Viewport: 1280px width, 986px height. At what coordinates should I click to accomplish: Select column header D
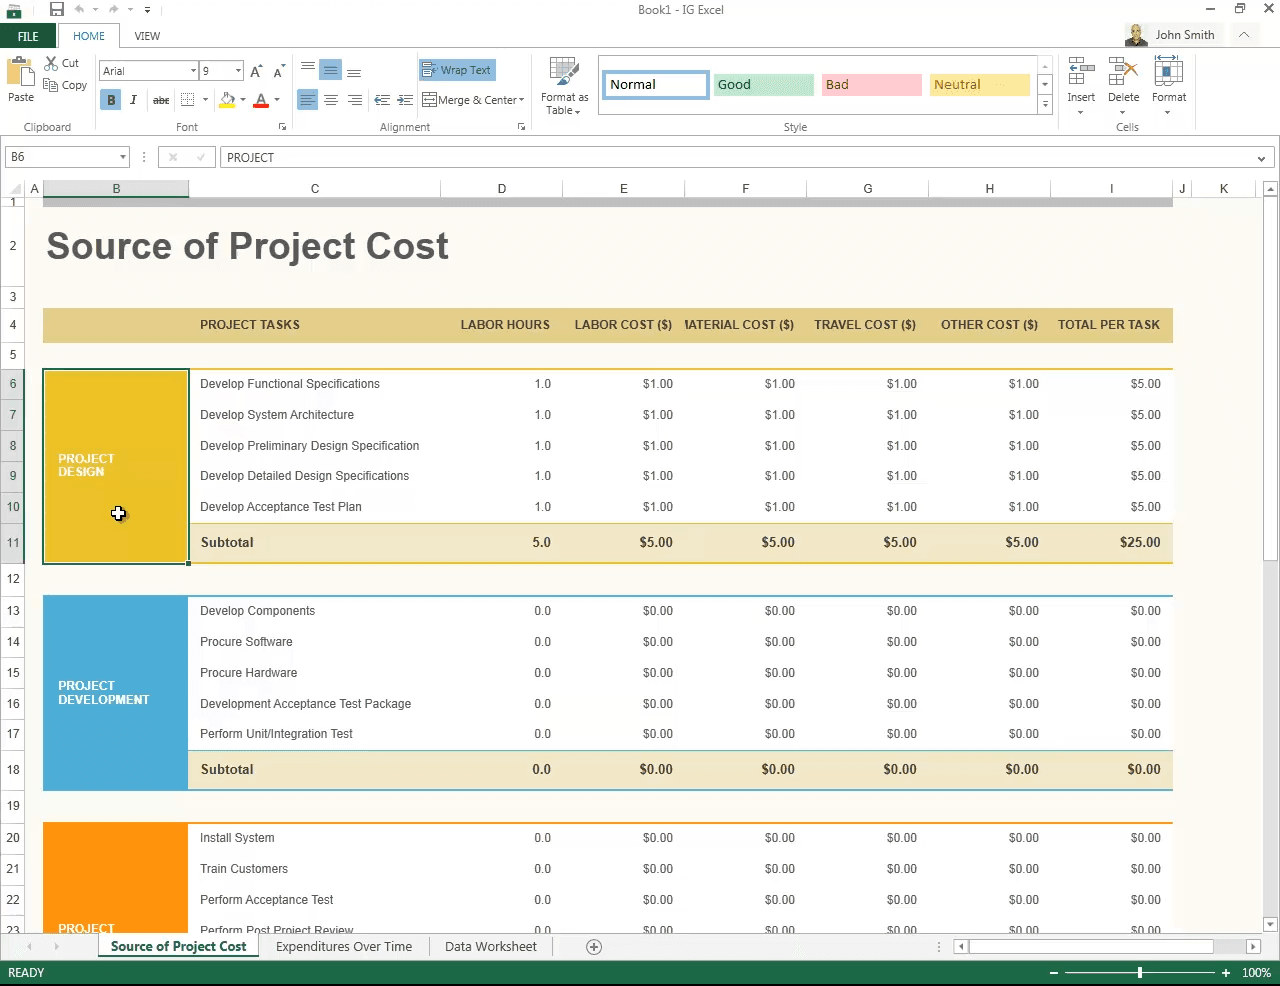[x=501, y=189]
